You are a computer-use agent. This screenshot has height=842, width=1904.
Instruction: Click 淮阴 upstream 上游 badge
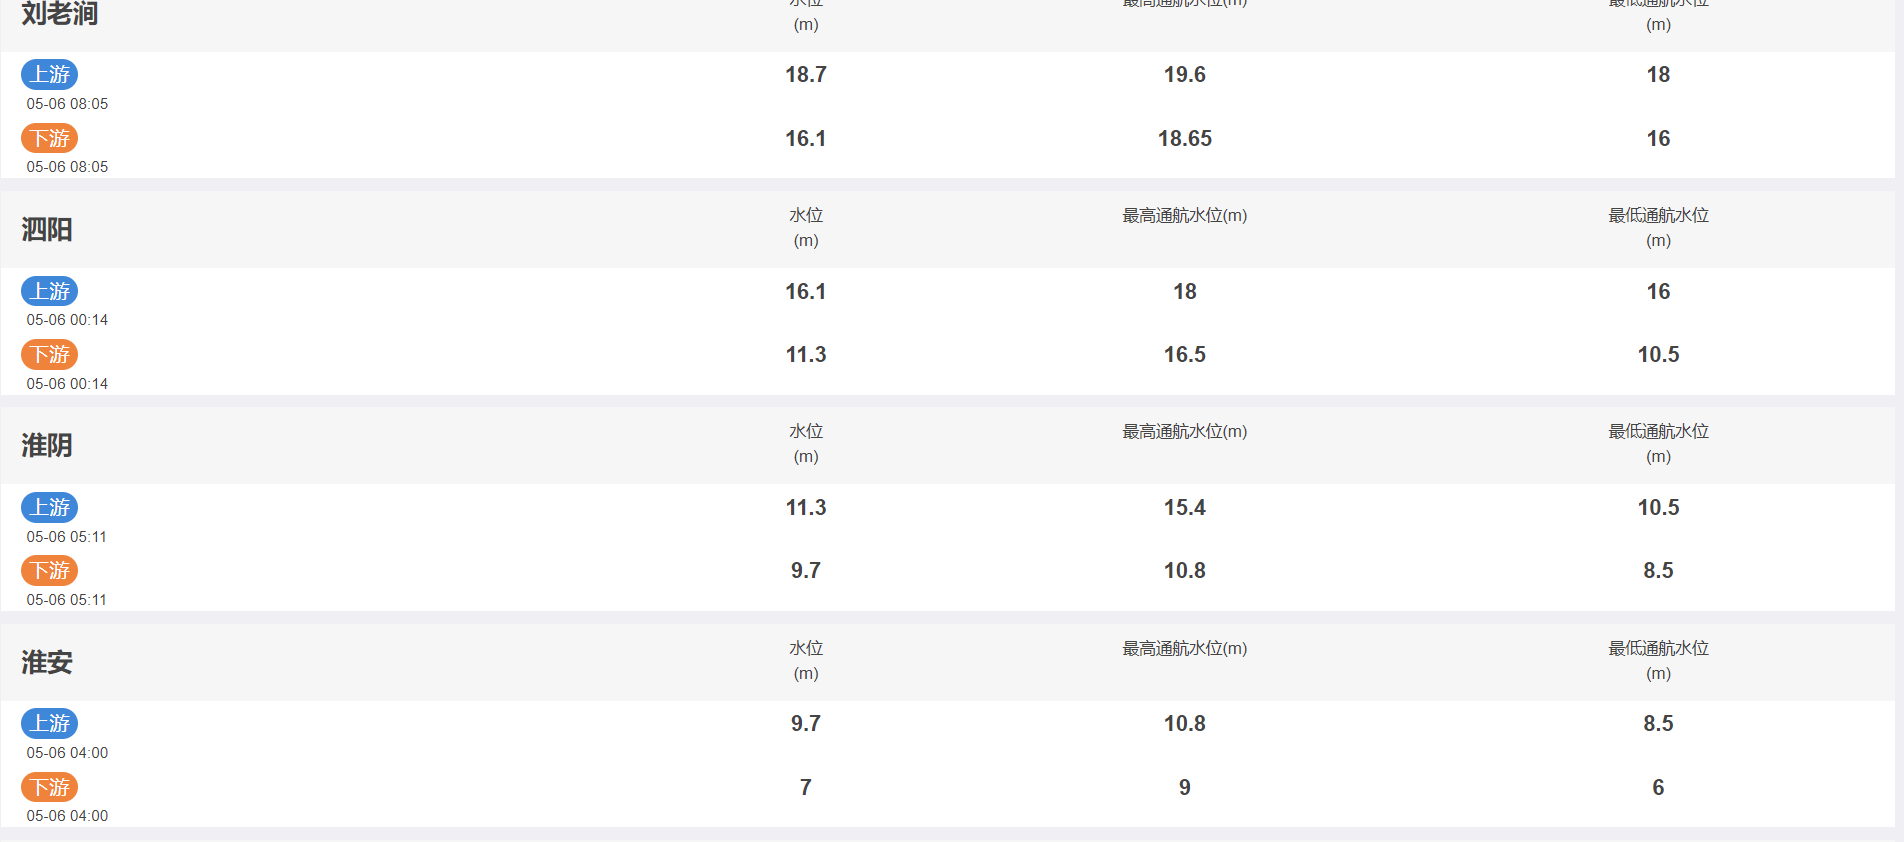point(49,508)
